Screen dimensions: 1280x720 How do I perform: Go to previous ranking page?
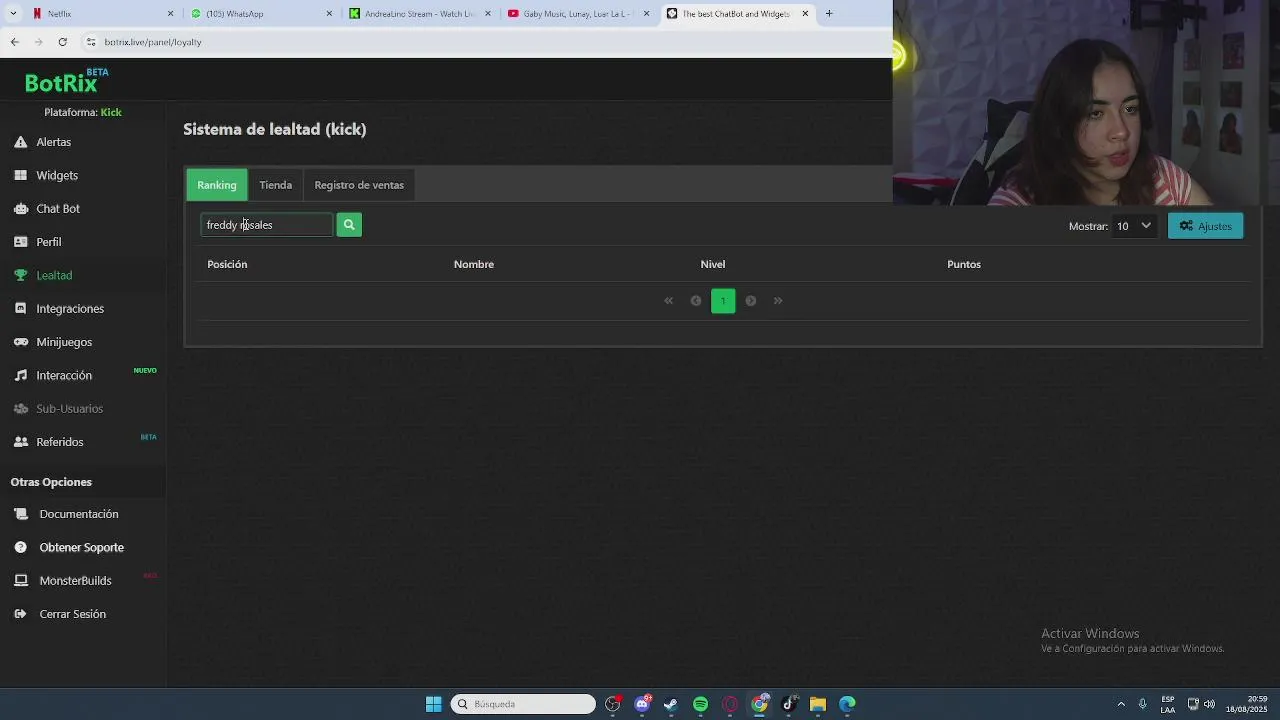pos(696,301)
